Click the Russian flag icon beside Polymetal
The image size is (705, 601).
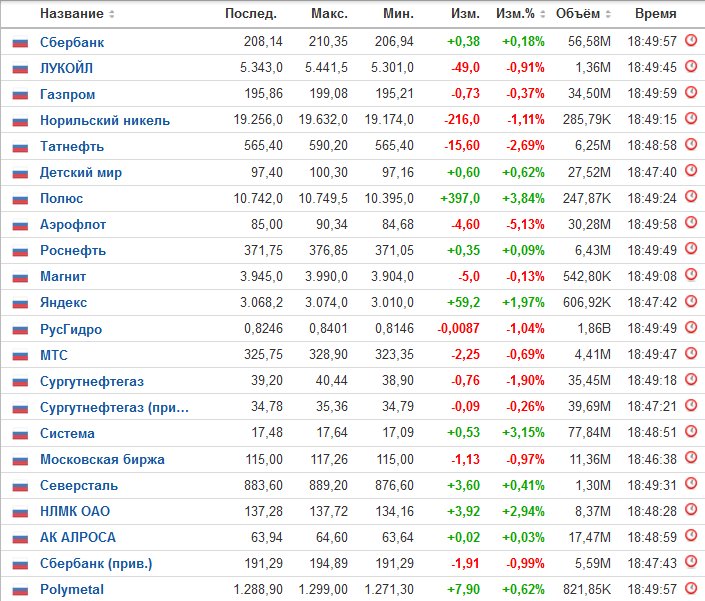click(x=20, y=591)
